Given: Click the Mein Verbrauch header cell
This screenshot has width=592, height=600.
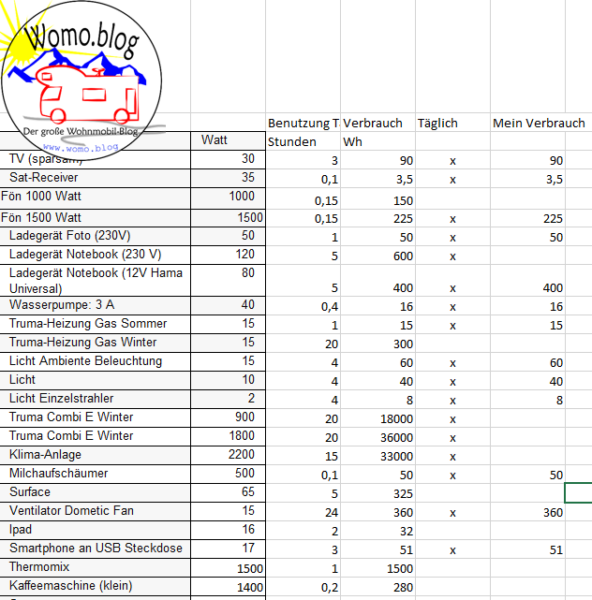Looking at the screenshot, I should point(528,123).
